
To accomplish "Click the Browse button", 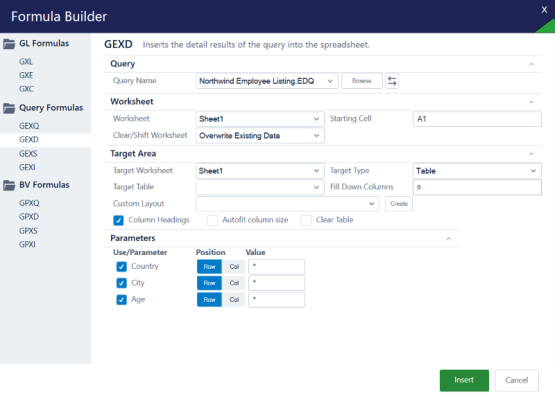I will [361, 81].
